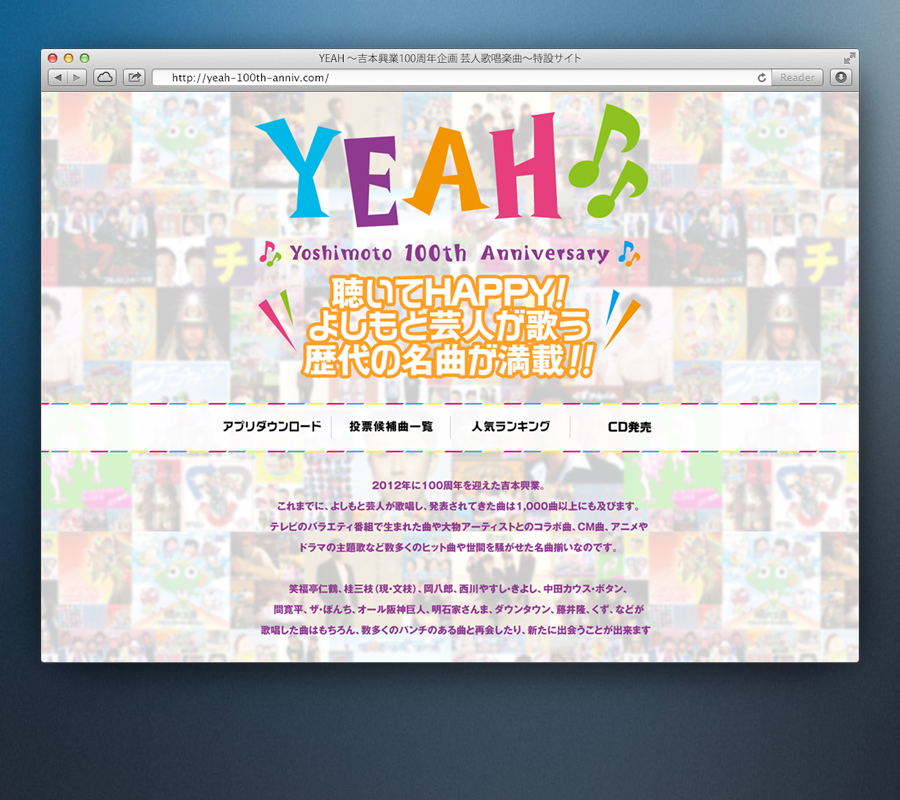Click the Reader button in the address bar

(x=797, y=77)
